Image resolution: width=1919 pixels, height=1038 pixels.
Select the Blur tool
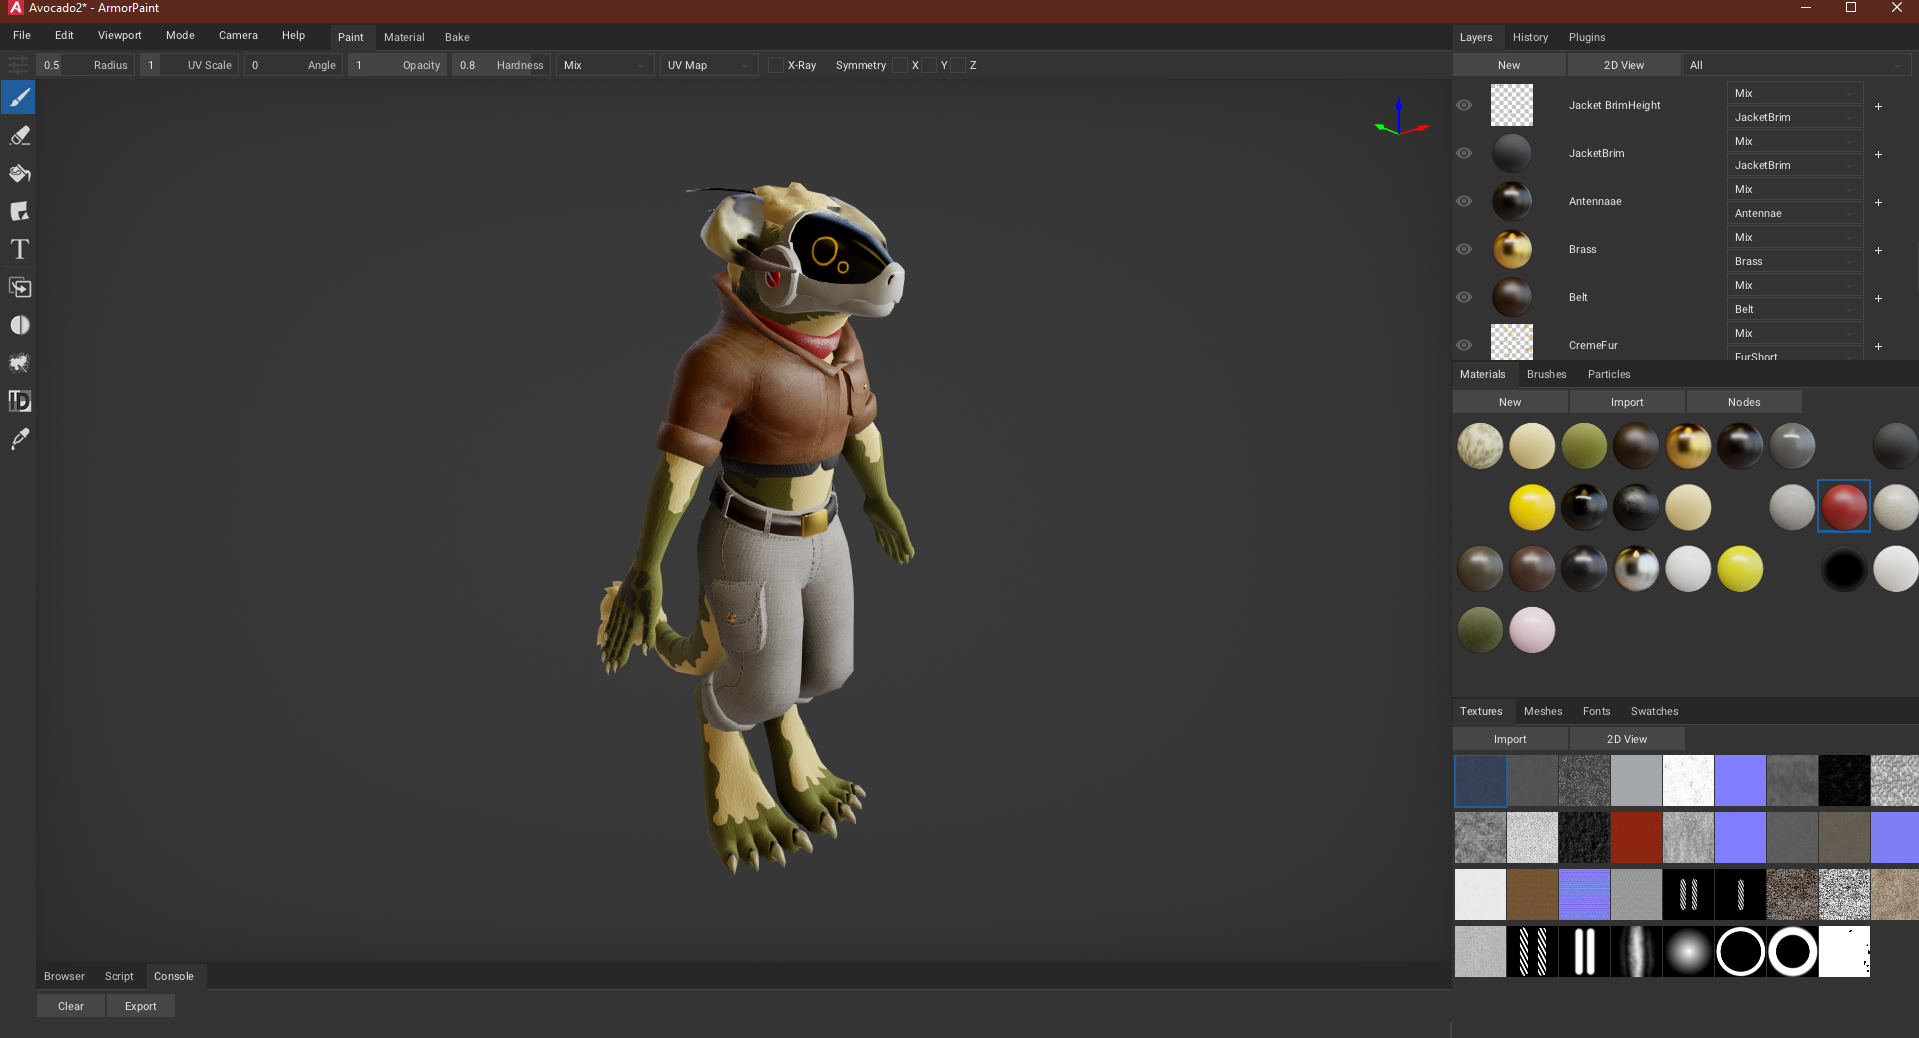(x=19, y=324)
